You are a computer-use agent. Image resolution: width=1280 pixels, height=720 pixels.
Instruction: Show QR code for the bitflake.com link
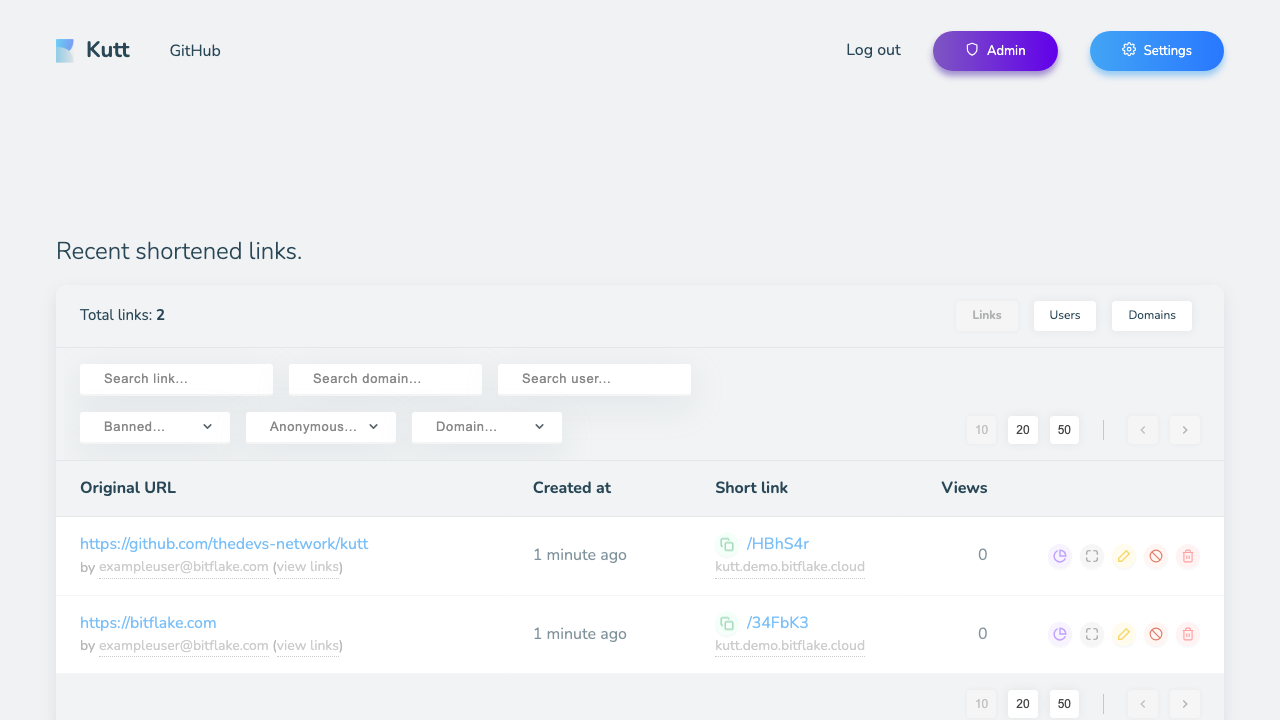click(1092, 634)
